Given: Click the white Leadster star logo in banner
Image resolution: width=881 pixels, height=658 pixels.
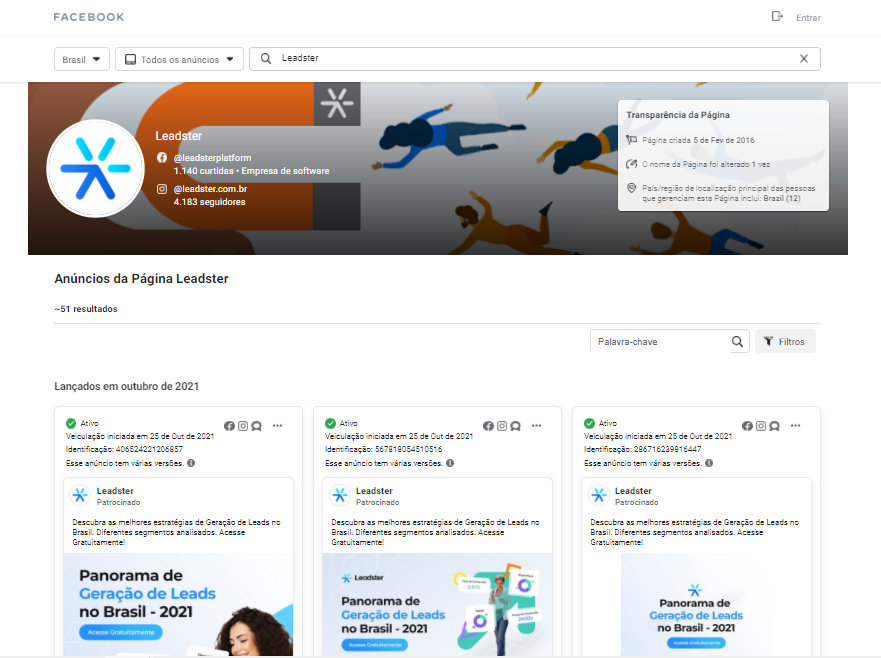Looking at the screenshot, I should (x=337, y=103).
